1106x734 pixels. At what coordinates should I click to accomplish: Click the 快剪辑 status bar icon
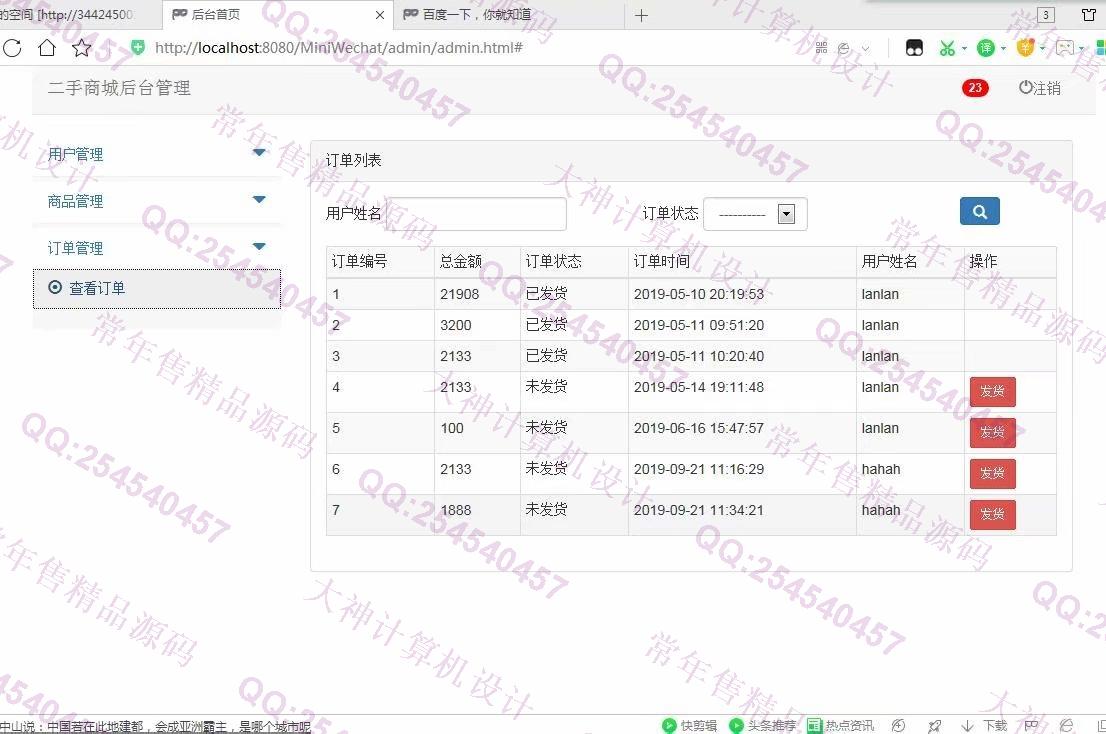click(x=689, y=726)
